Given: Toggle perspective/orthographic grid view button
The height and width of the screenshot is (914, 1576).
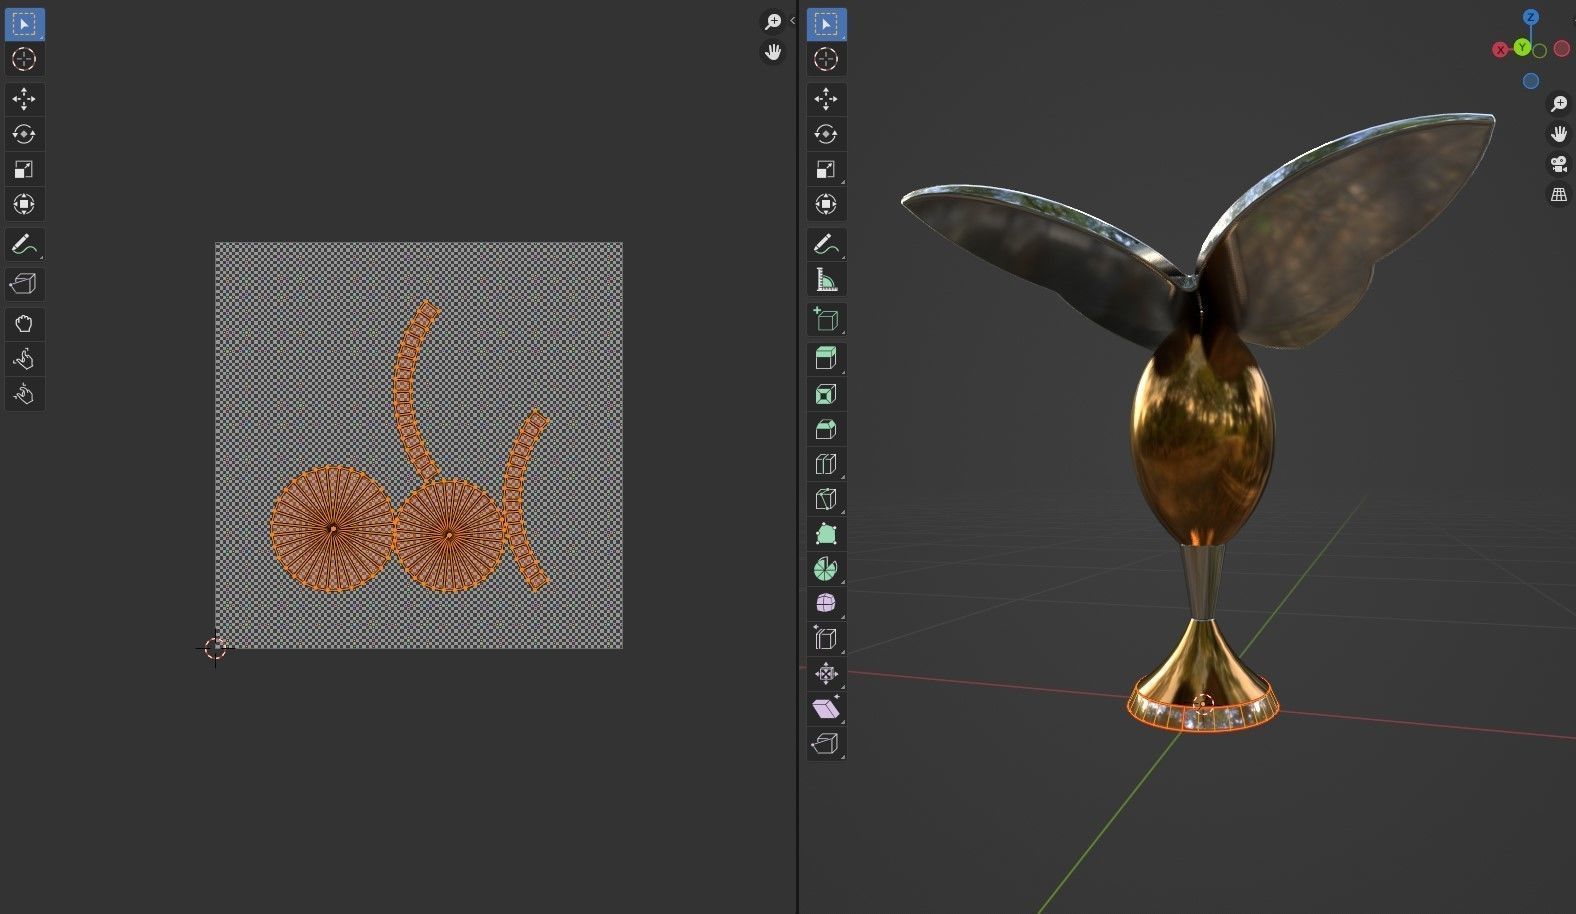Looking at the screenshot, I should [x=1559, y=195].
